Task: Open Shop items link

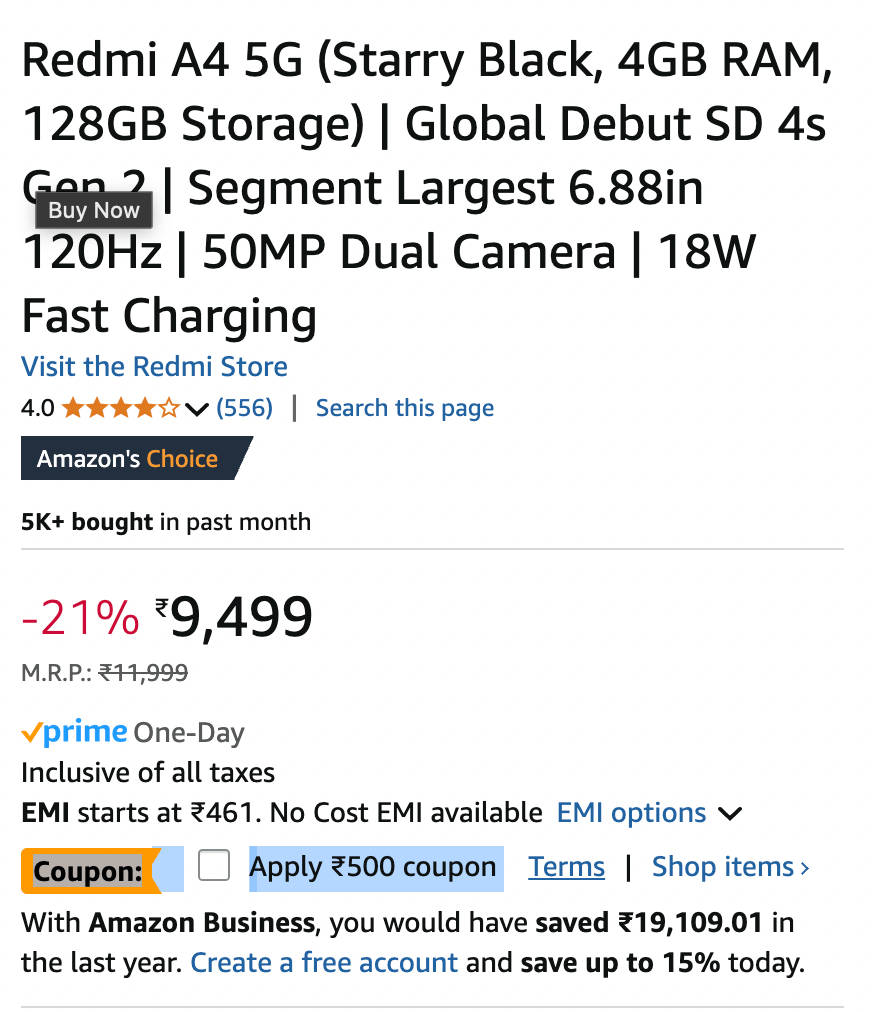Action: 722,867
